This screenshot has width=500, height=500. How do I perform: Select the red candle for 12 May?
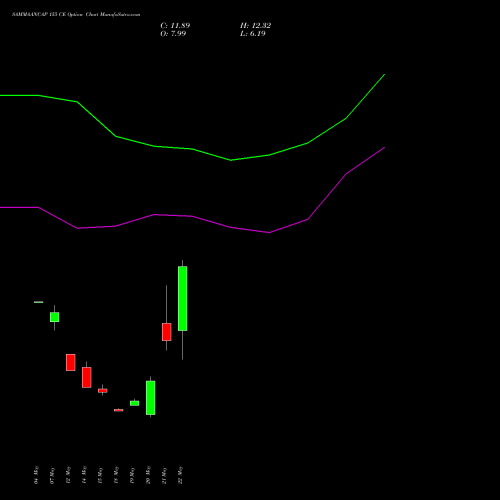coord(71,362)
